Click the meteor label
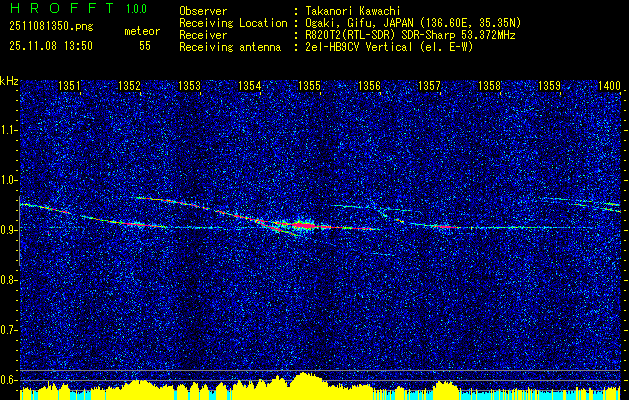629x400 pixels. click(x=142, y=31)
